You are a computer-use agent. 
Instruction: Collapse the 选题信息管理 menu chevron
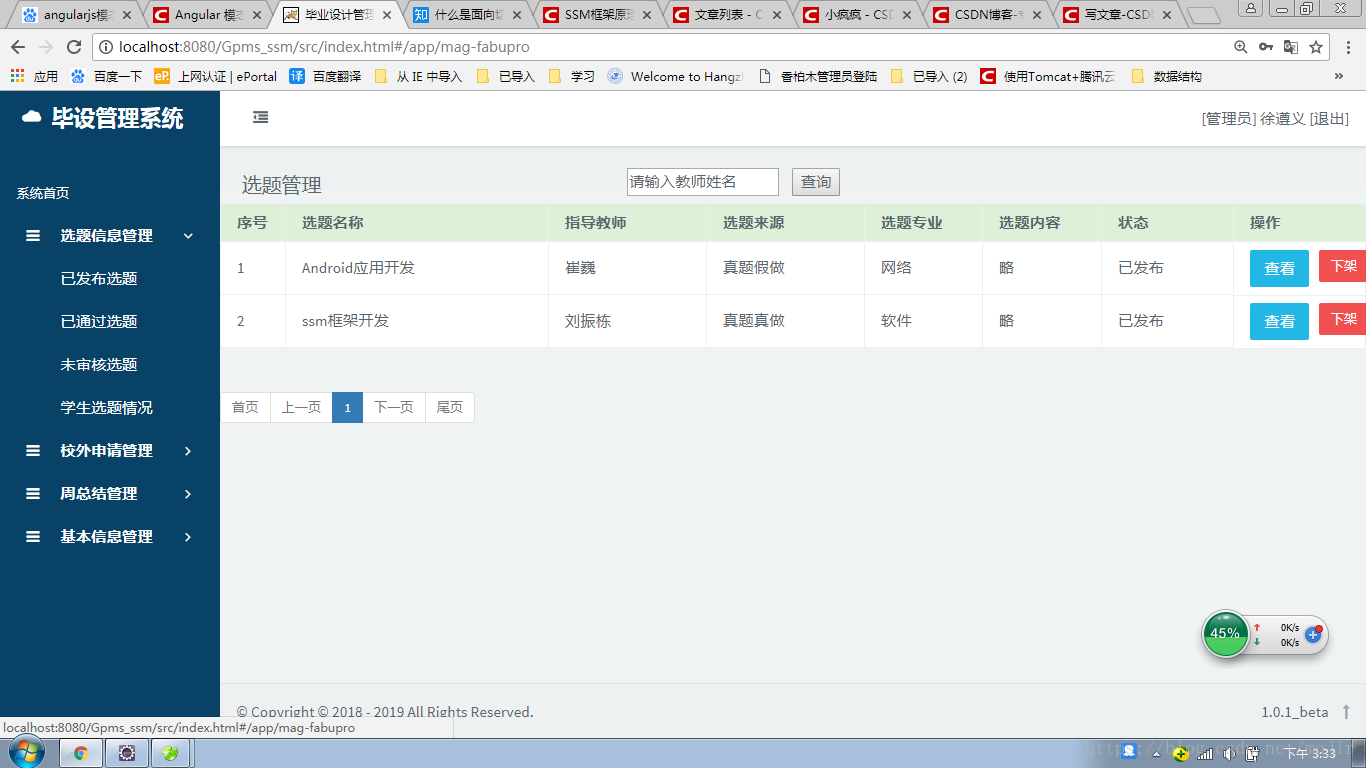click(x=188, y=236)
